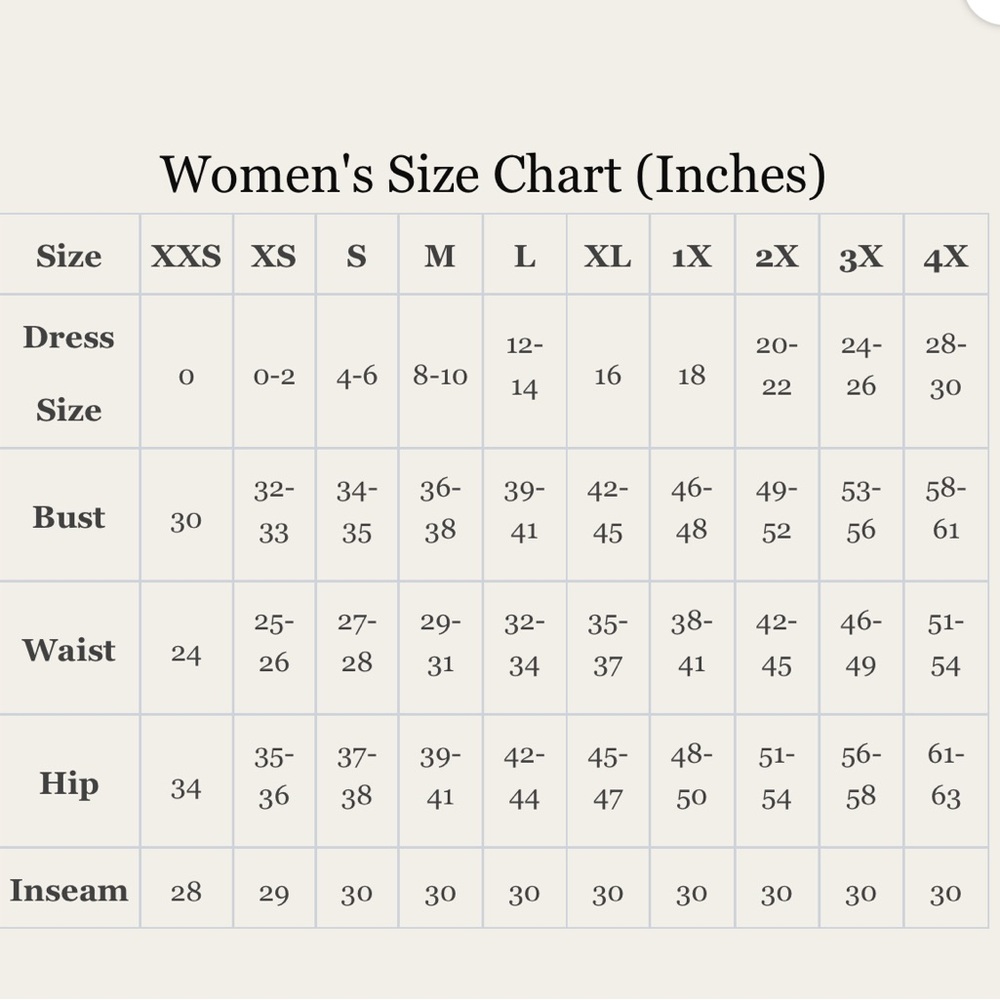
Task: Select the 42-45 bust cell under XL
Action: pyautogui.click(x=608, y=515)
